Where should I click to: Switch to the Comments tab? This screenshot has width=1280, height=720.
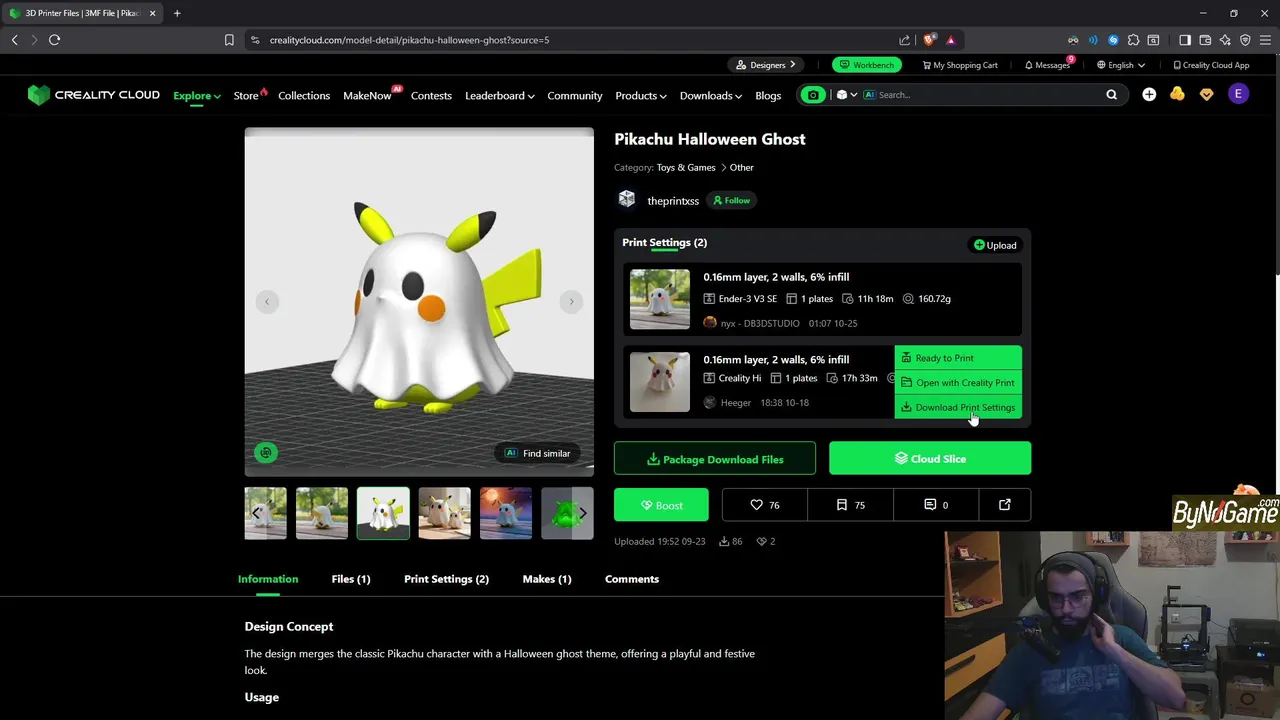(x=632, y=579)
